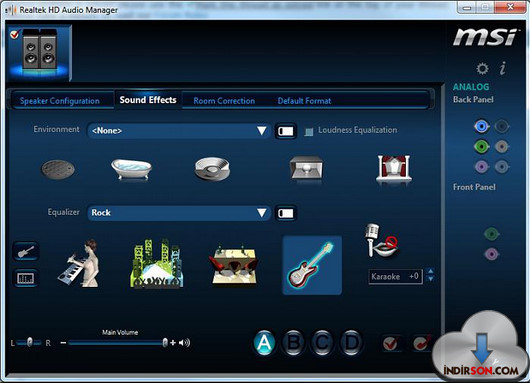The width and height of the screenshot is (530, 383).
Task: Open the Equalizer Rock dropdown list
Action: pos(179,213)
